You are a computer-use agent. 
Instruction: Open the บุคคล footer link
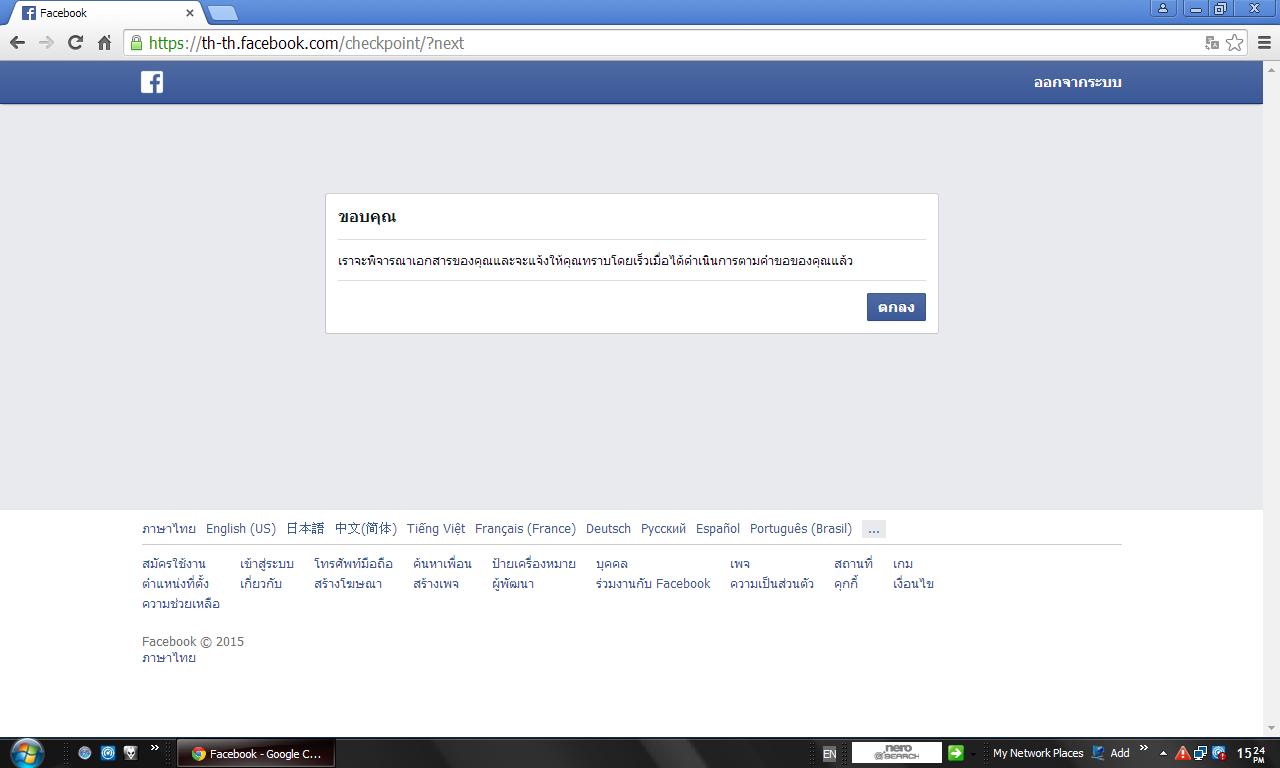pyautogui.click(x=612, y=564)
